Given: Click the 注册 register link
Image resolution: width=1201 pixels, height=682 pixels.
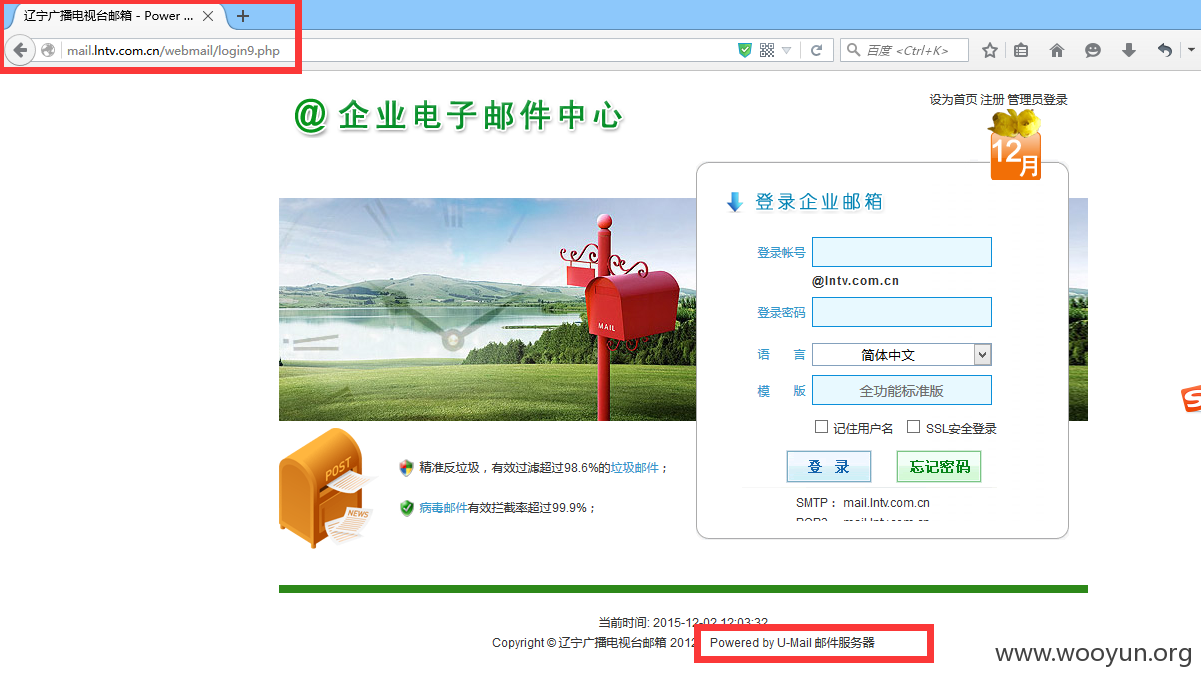Looking at the screenshot, I should (x=992, y=99).
